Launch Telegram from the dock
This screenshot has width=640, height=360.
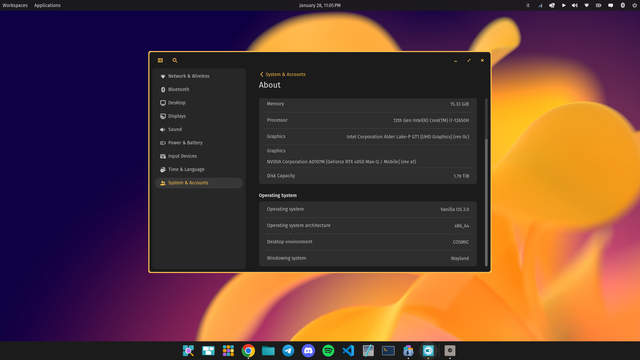288,351
